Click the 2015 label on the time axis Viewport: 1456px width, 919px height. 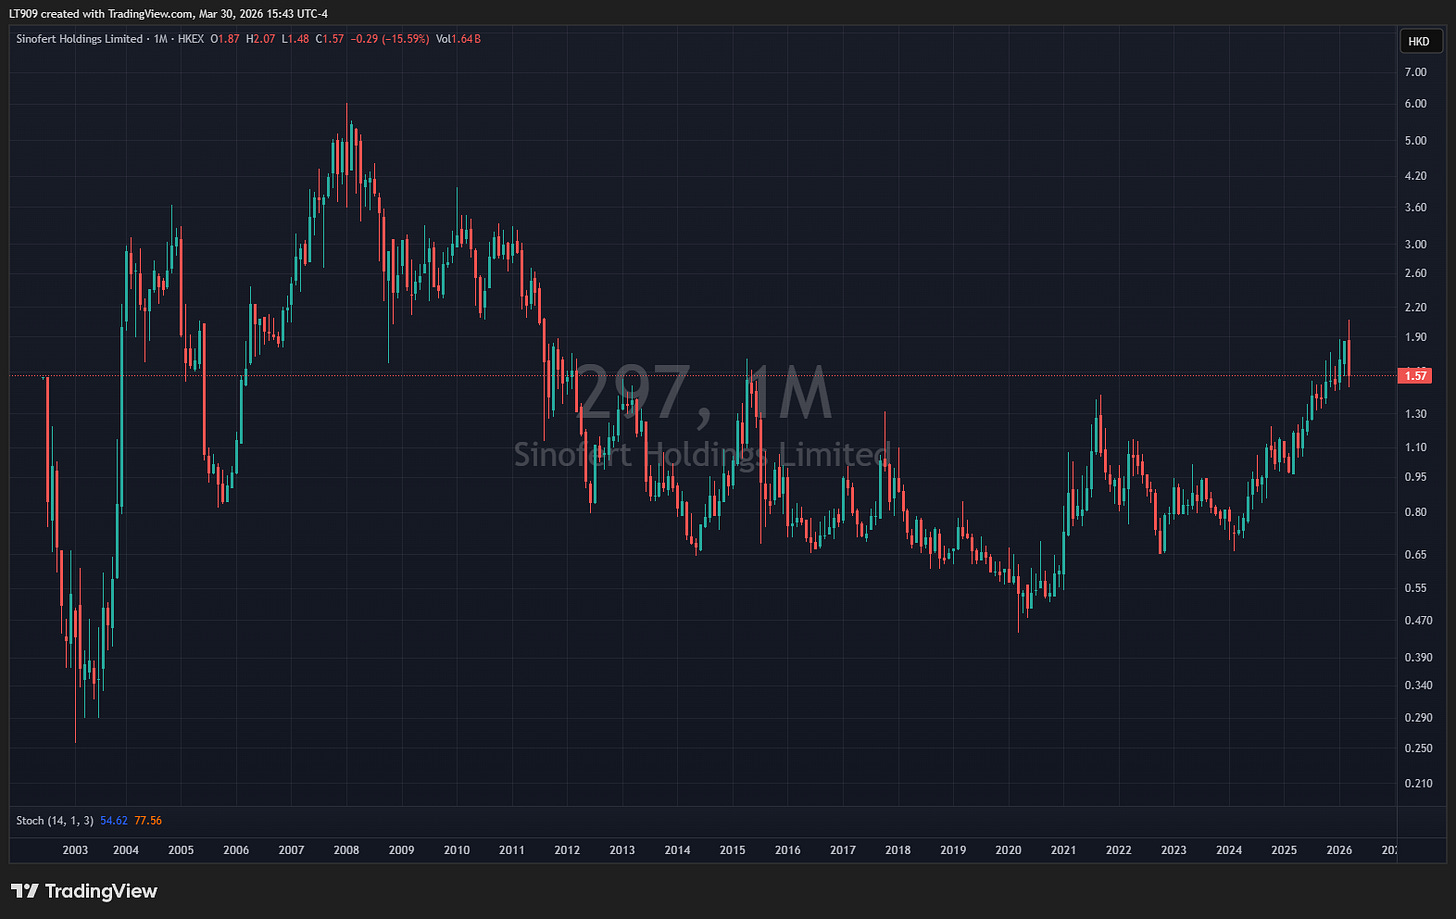pos(732,851)
